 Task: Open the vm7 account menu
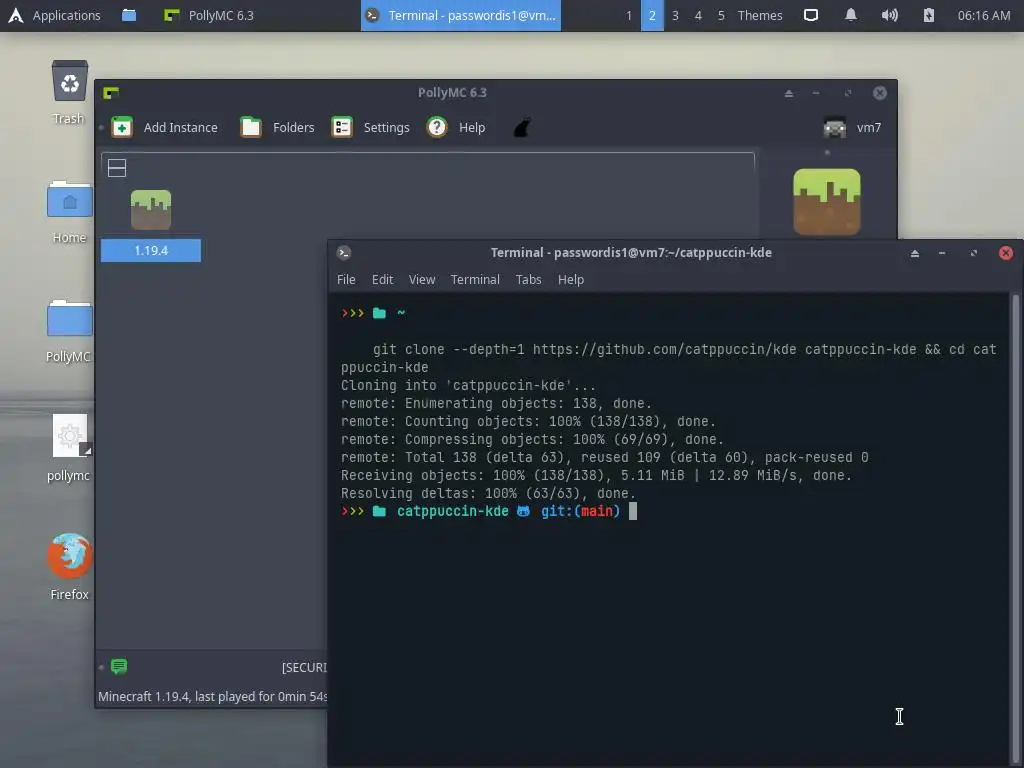tap(852, 127)
